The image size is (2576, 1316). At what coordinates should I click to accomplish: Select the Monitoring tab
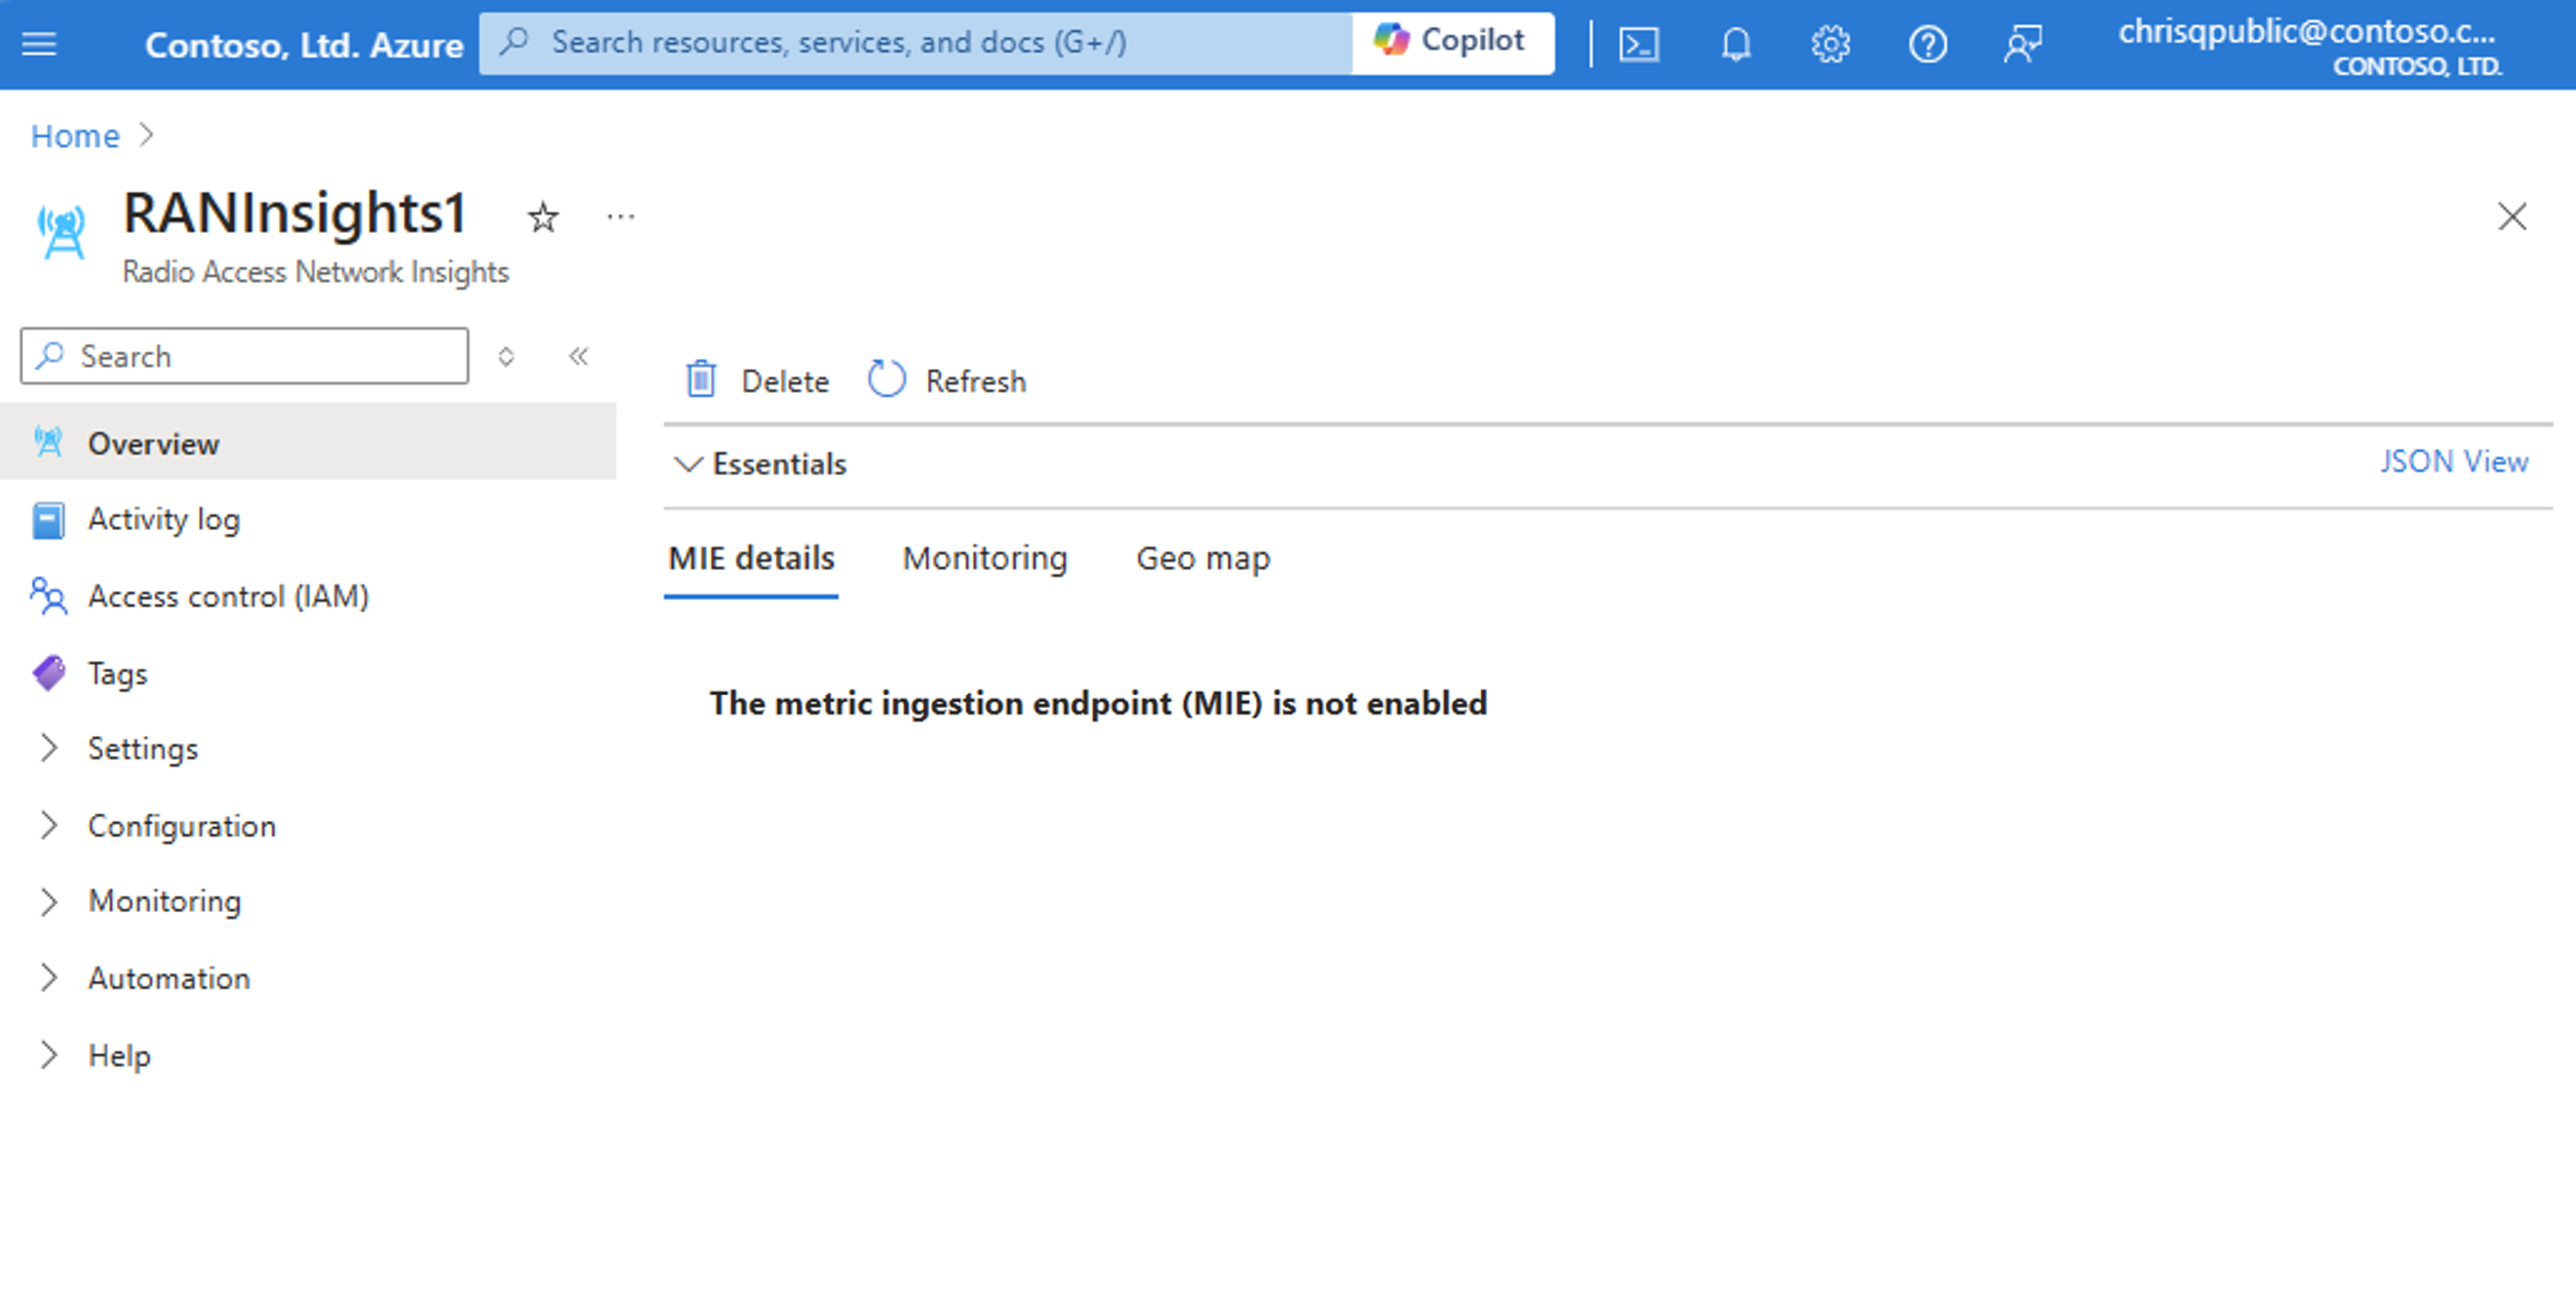click(x=985, y=557)
